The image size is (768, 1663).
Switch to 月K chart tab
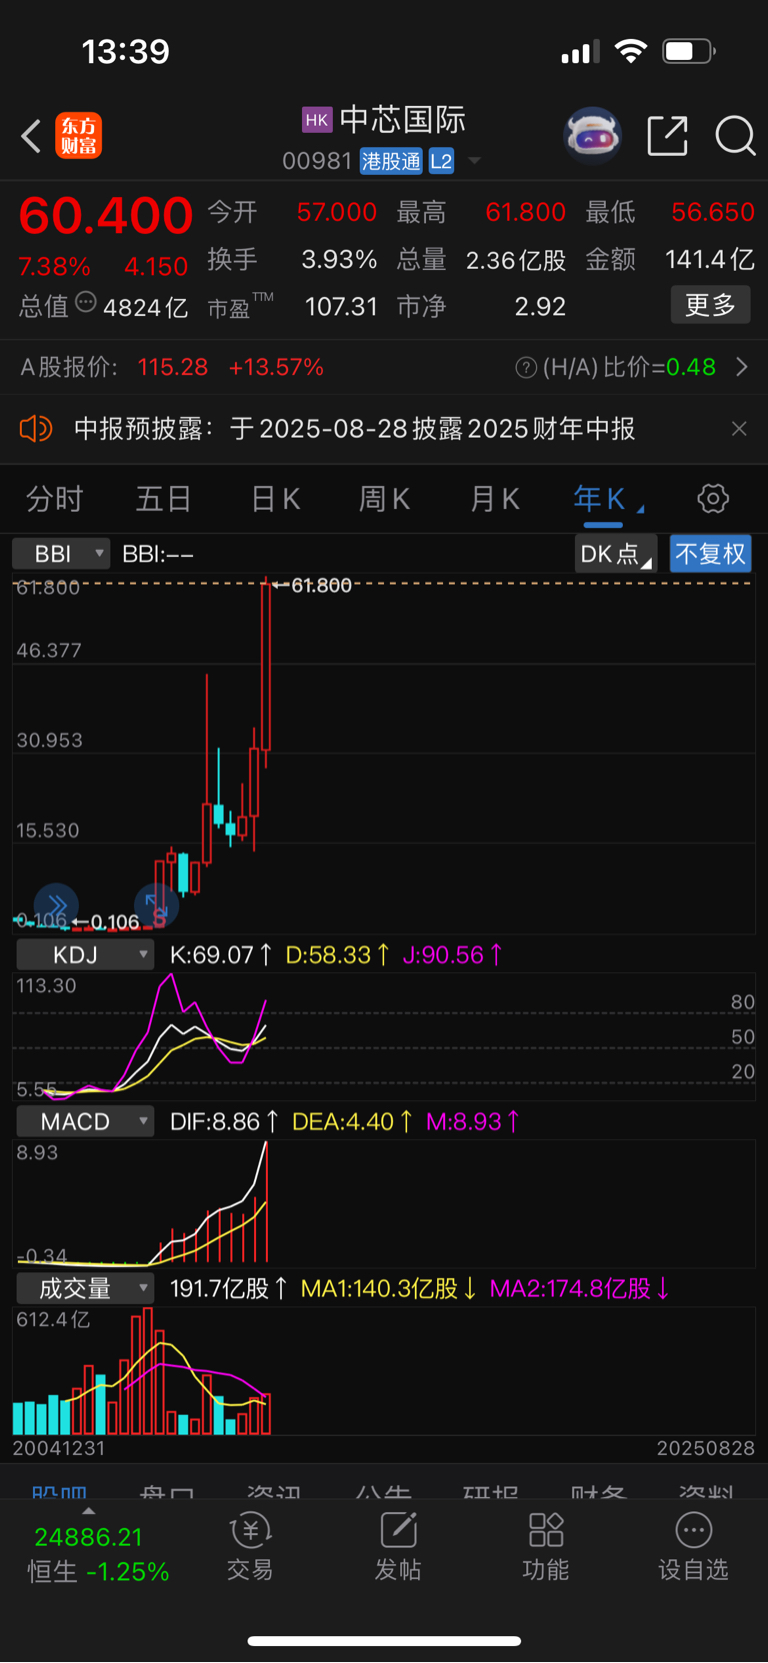[495, 499]
